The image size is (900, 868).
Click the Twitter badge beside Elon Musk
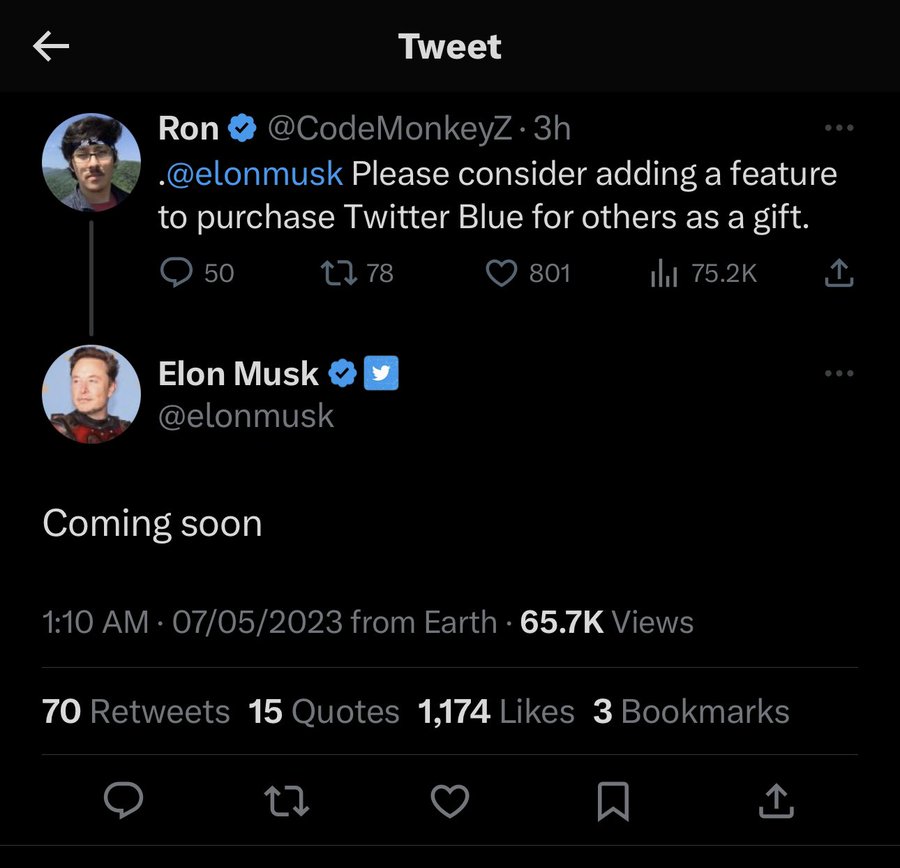click(382, 374)
